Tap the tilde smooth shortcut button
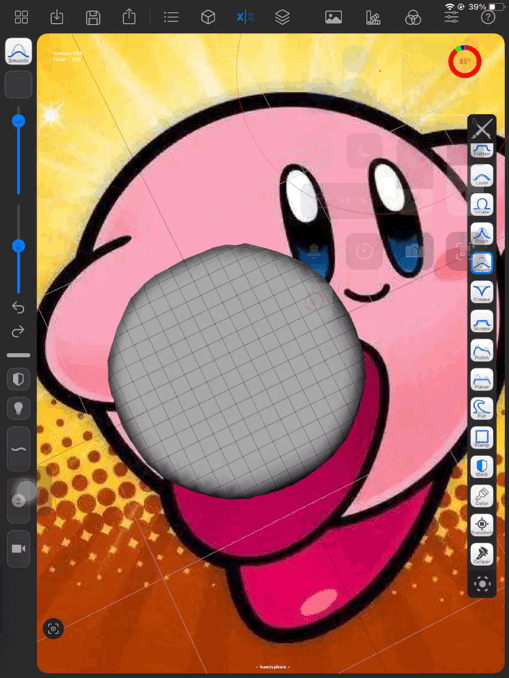The height and width of the screenshot is (678, 509). point(19,449)
